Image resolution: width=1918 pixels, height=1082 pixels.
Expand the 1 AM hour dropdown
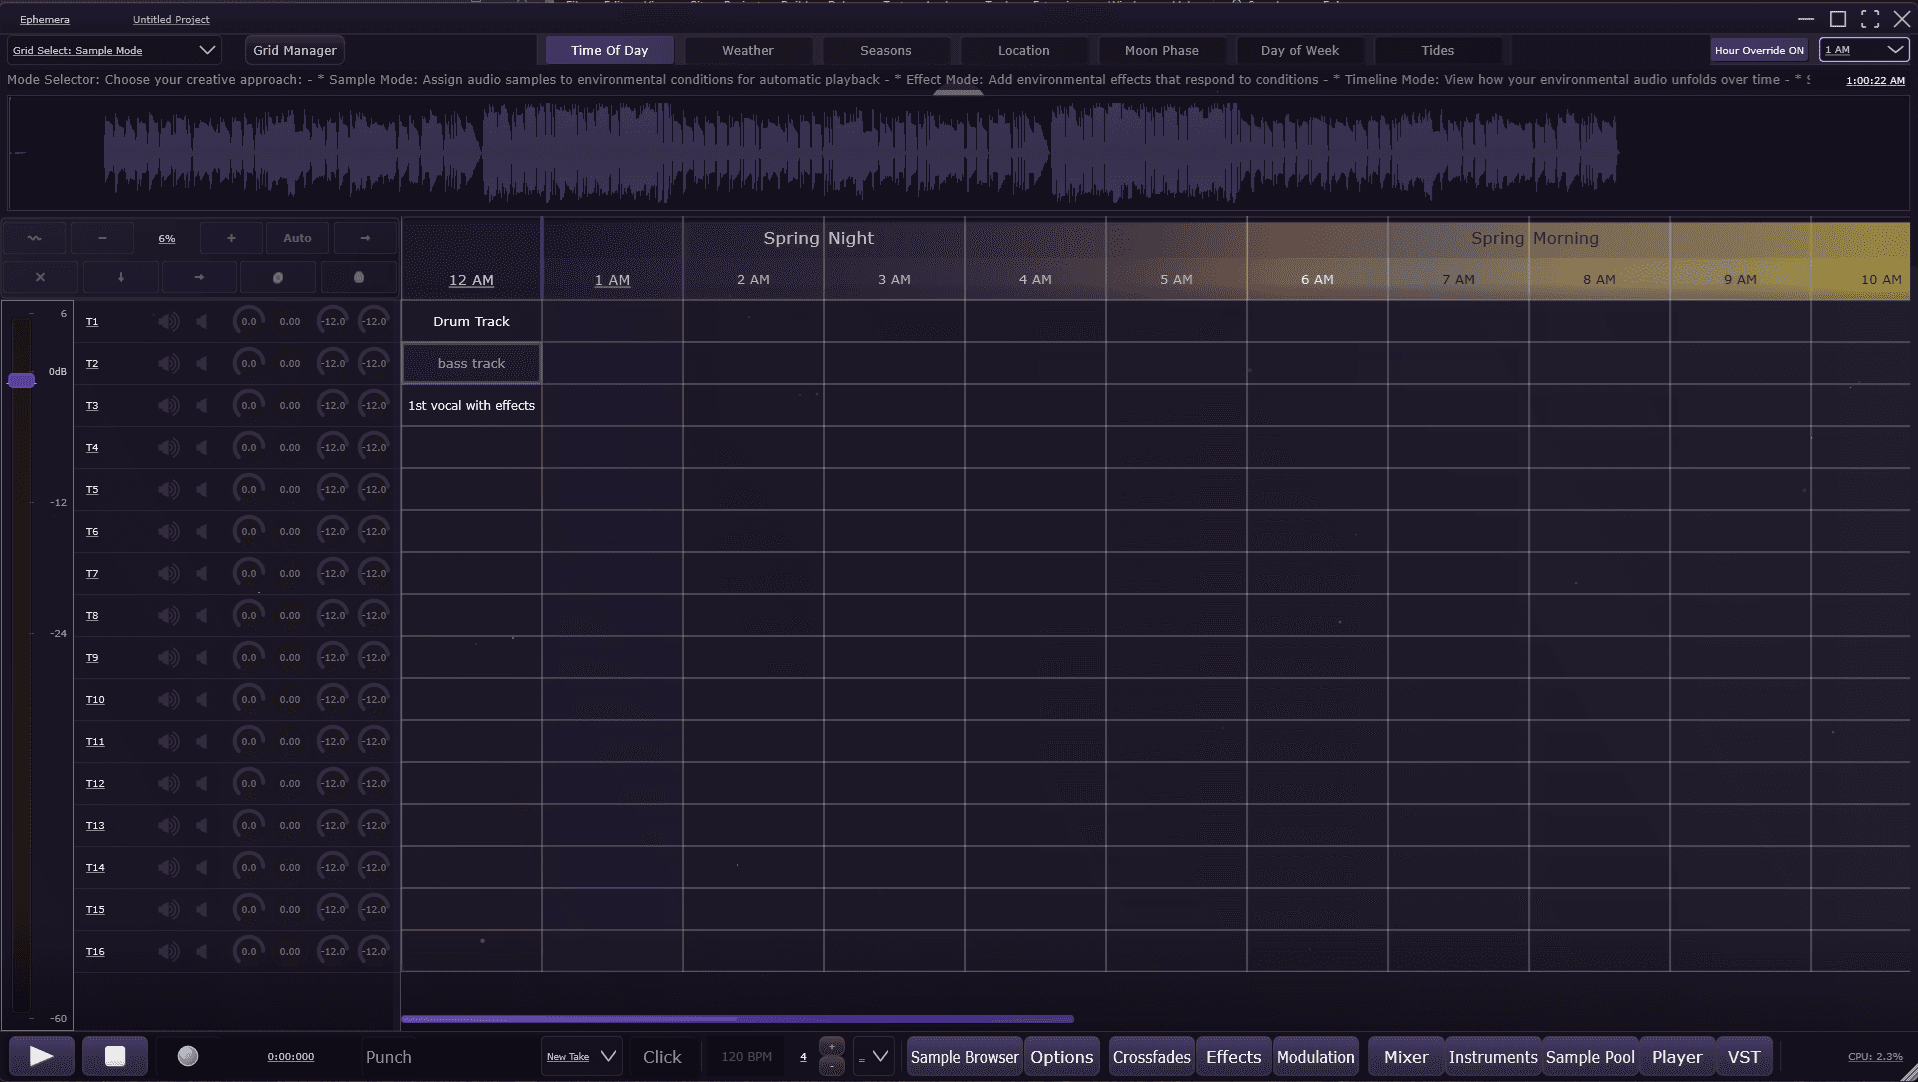pos(1864,50)
